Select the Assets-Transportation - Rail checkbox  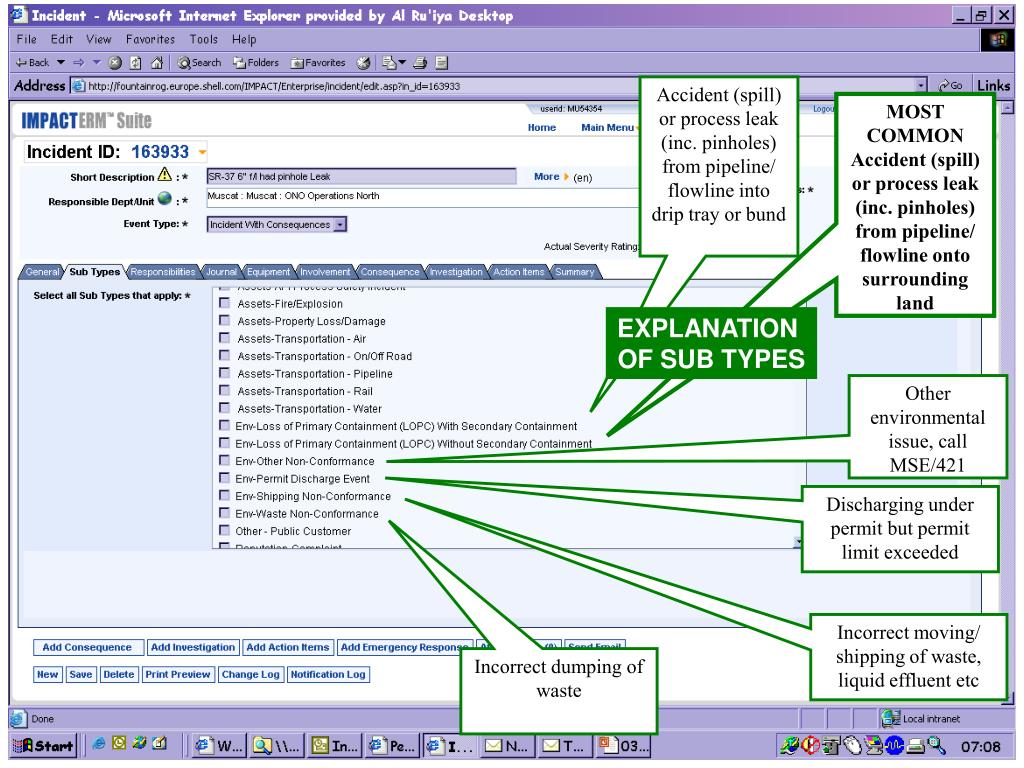225,391
